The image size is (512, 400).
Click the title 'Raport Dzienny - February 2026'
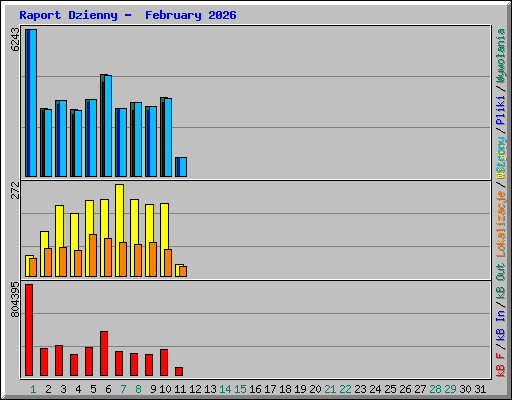[x=128, y=15]
